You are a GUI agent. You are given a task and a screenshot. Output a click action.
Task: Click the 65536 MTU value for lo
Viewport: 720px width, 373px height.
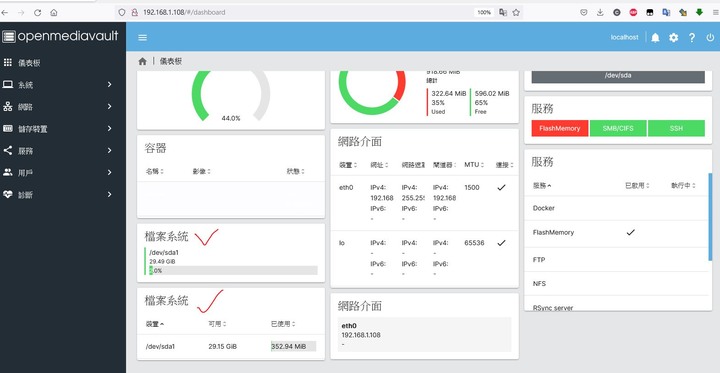pos(474,243)
